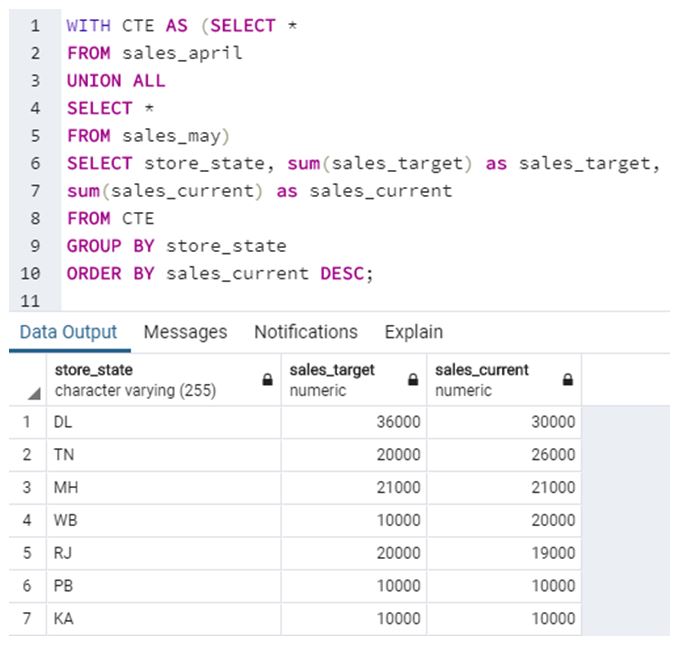Open the Messages tab
Viewport: 682px width, 645px height.
coord(185,332)
